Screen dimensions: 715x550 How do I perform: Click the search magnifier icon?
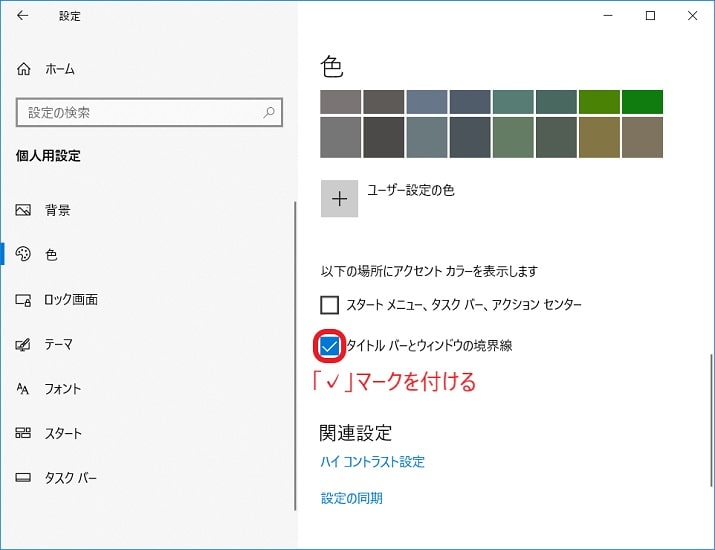click(x=269, y=112)
